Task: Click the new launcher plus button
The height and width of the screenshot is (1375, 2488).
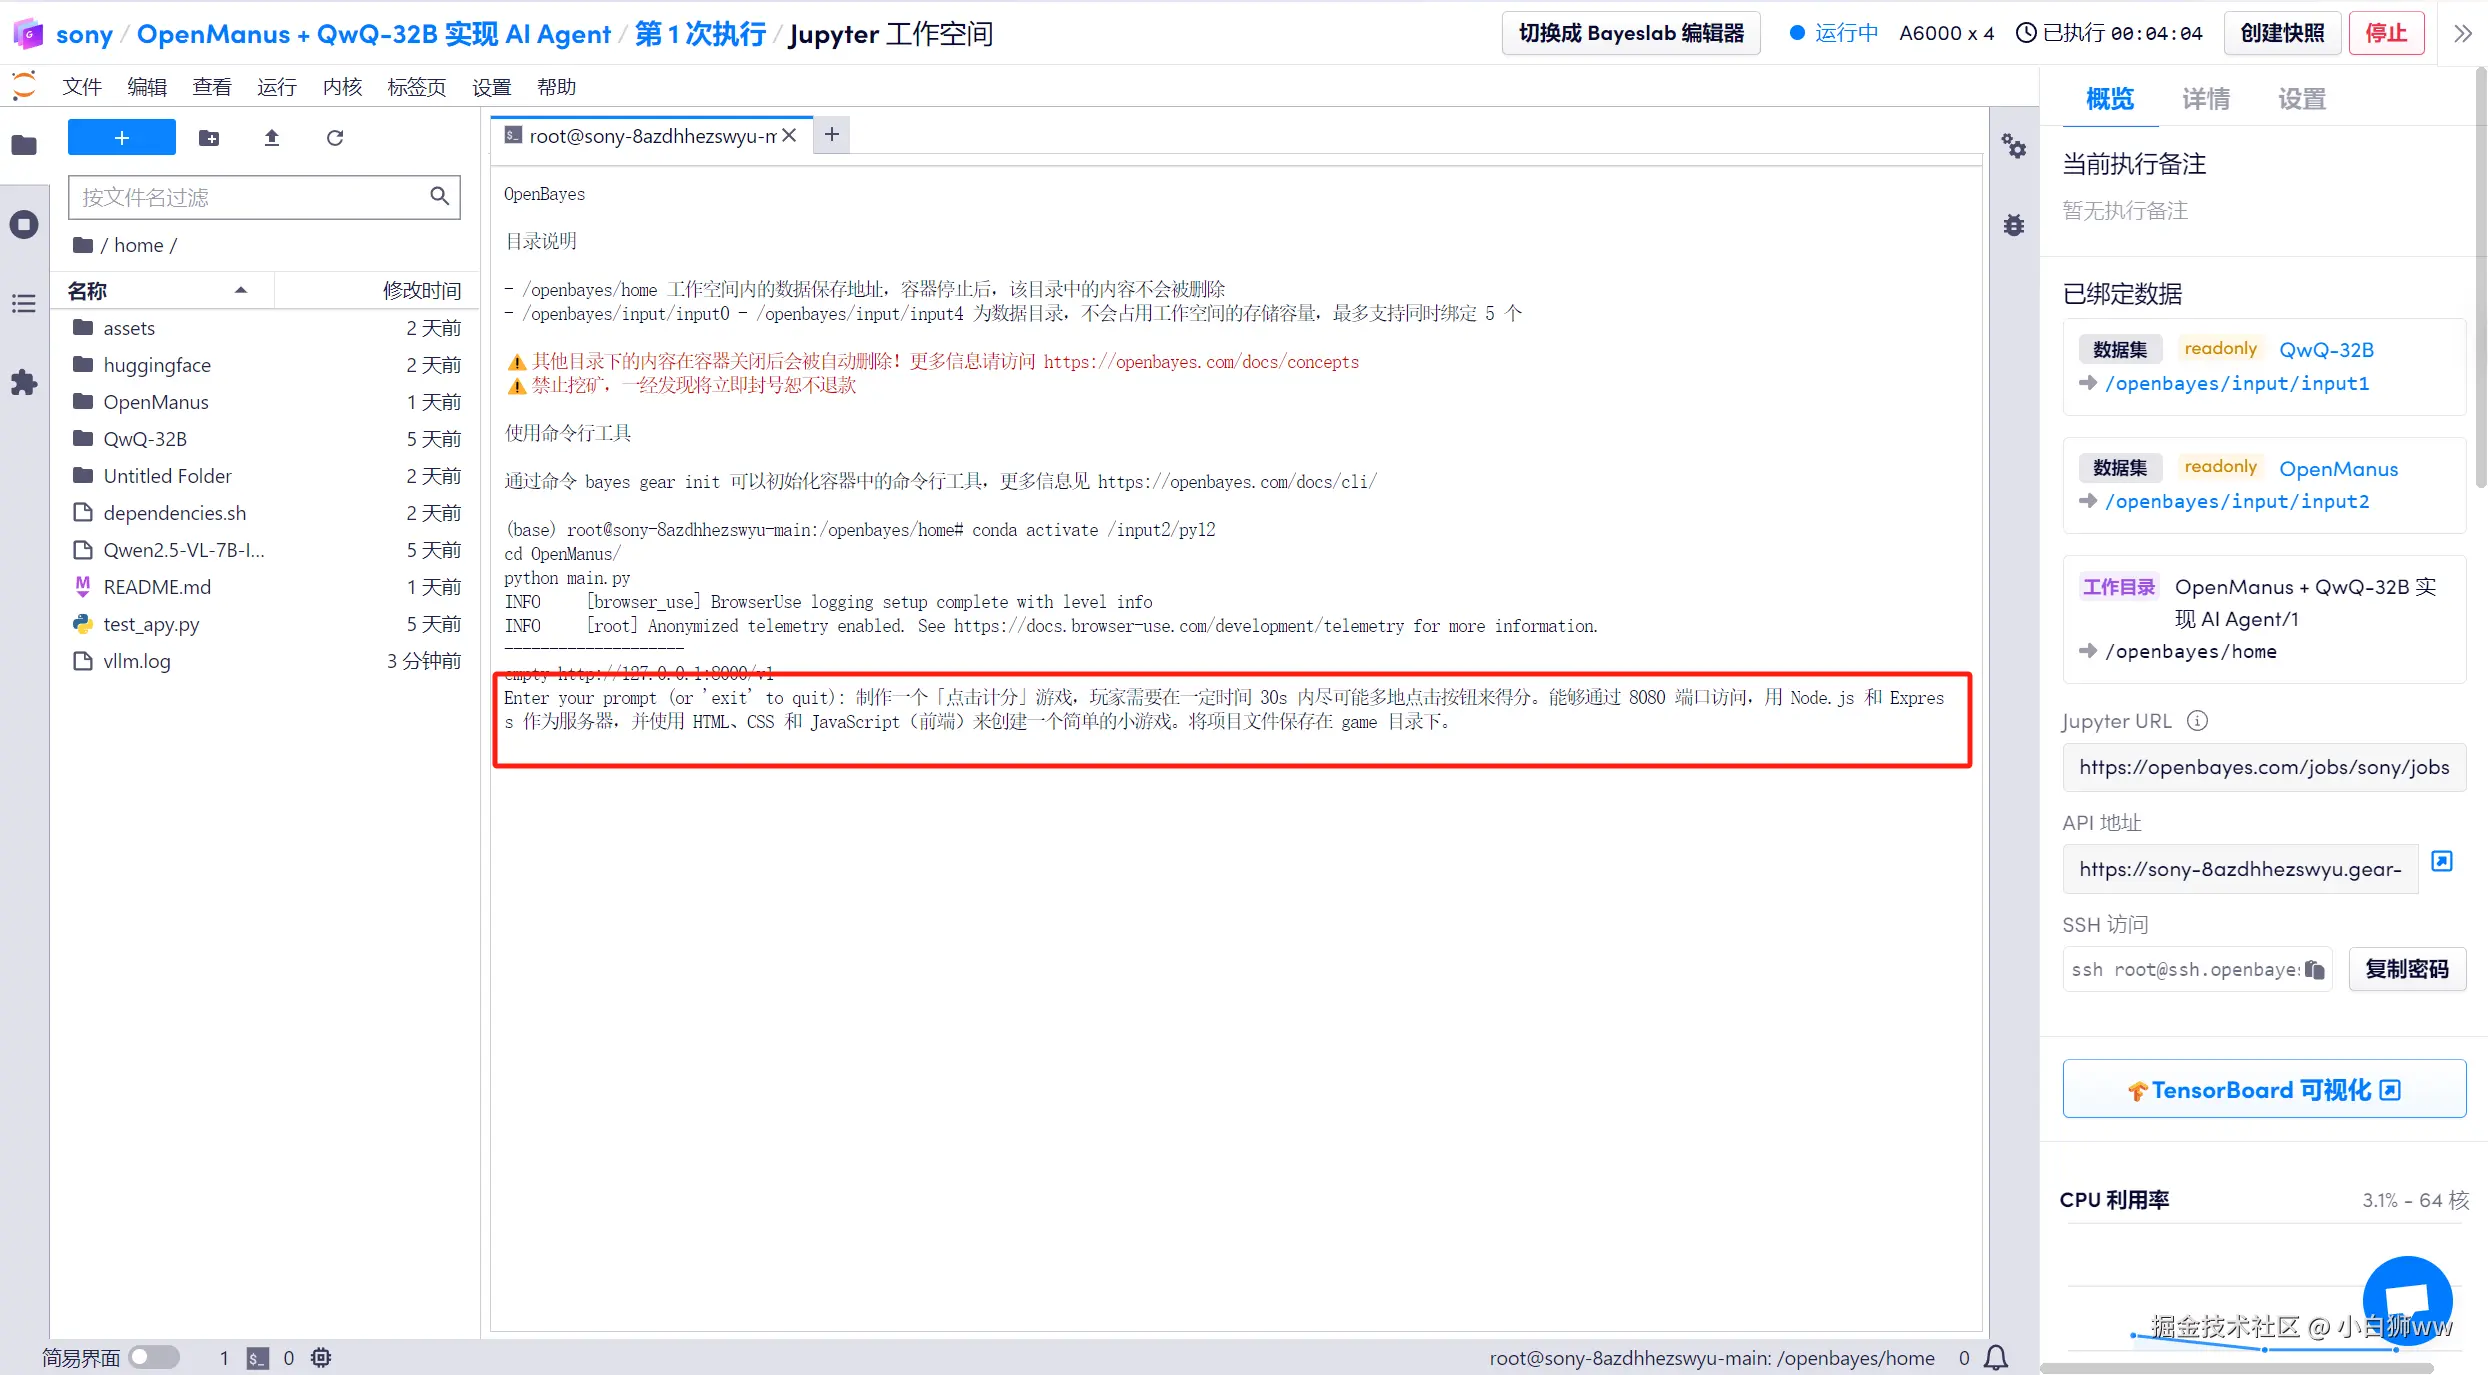Action: [121, 137]
